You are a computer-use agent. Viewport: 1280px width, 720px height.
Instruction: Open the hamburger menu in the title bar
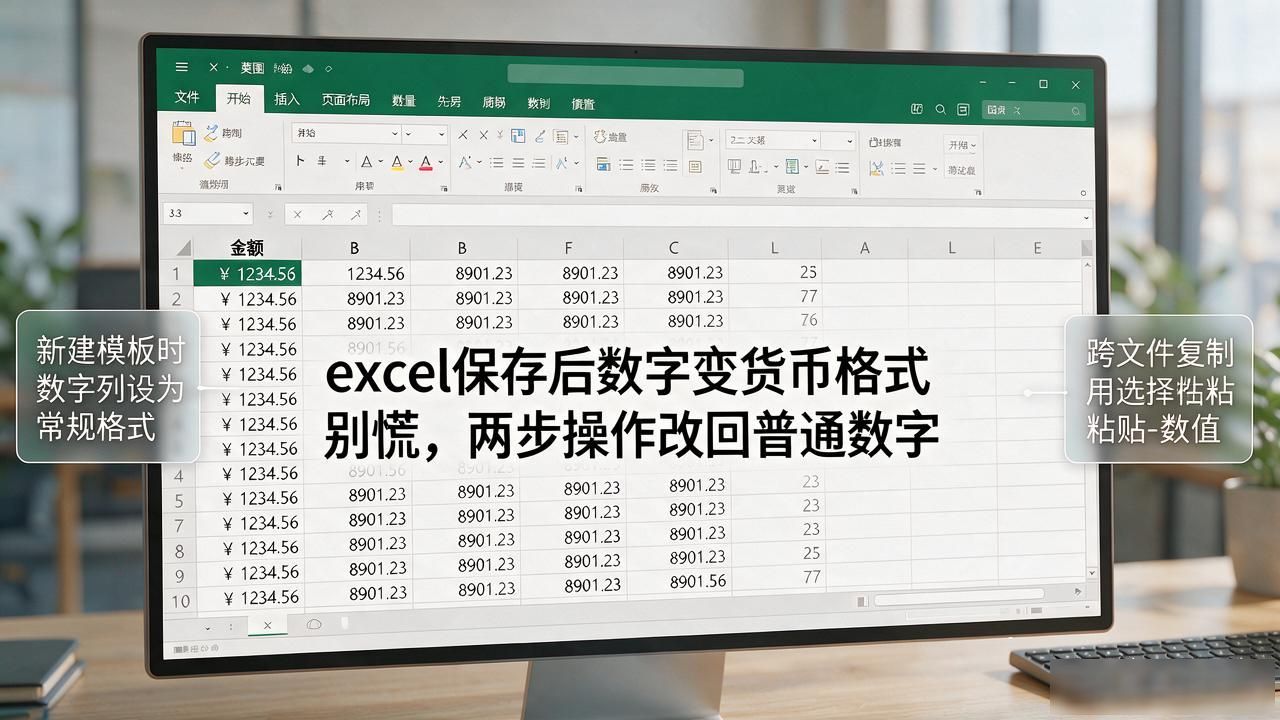tap(181, 67)
